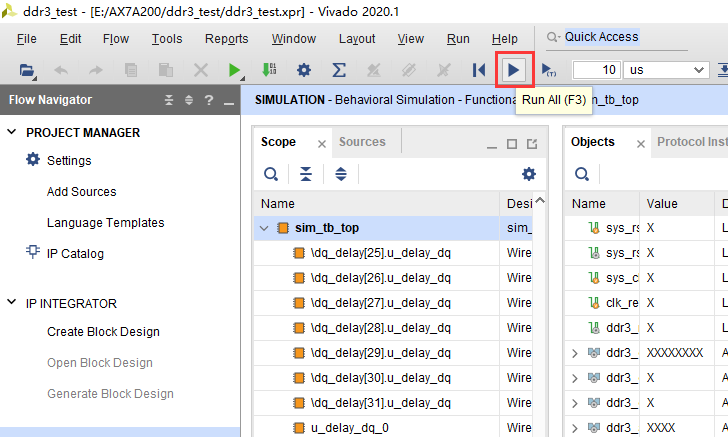The image size is (728, 437).
Task: Collapse IP INTEGRATOR section
Action: pos(12,303)
